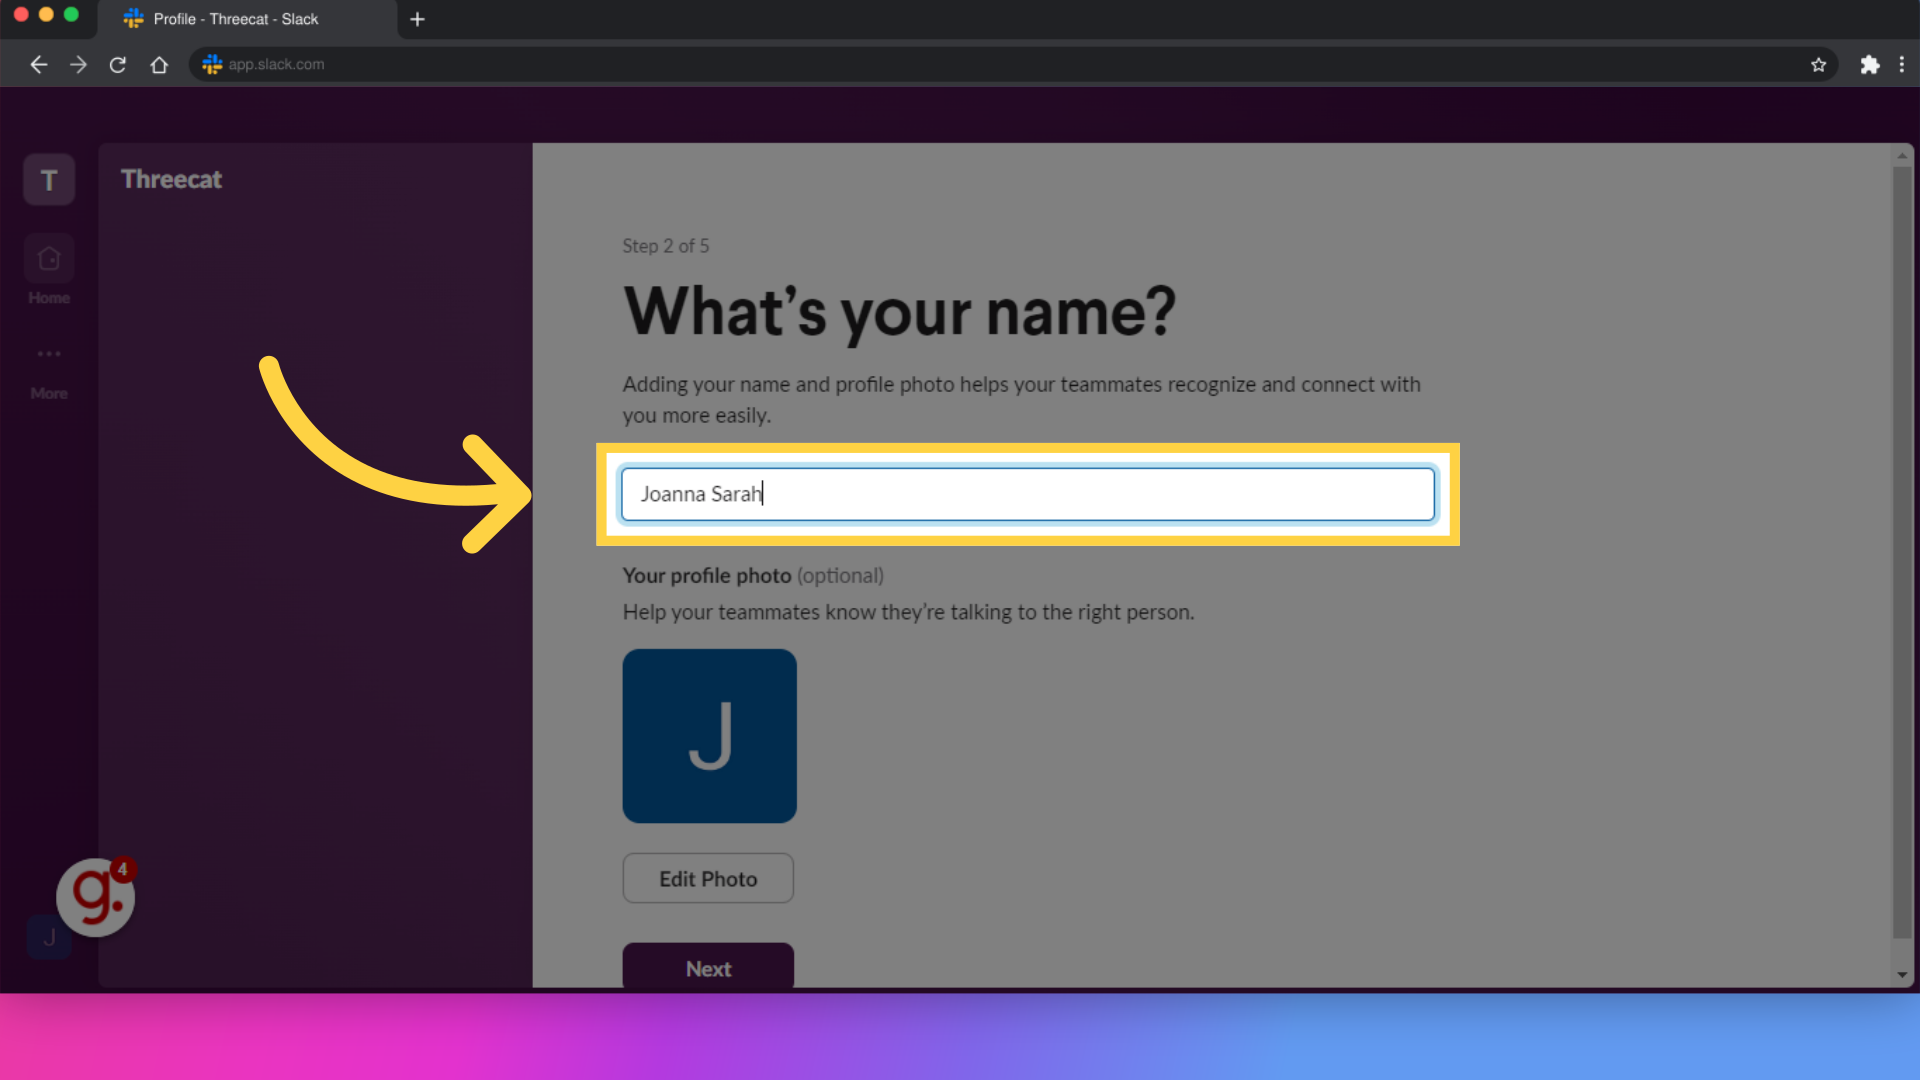This screenshot has height=1080, width=1920.
Task: Click the browser refresh icon
Action: click(117, 63)
